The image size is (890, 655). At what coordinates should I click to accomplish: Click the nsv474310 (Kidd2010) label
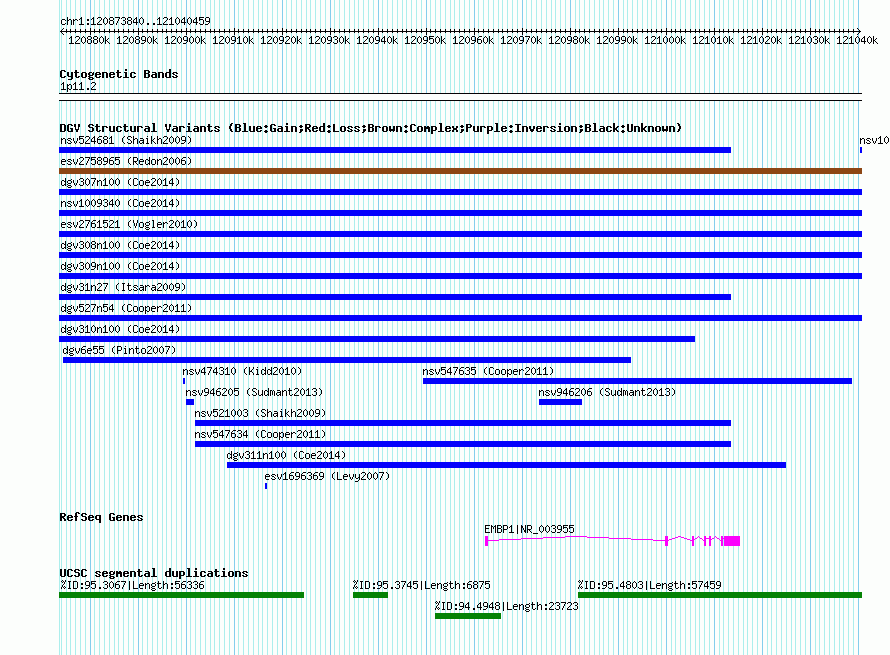pyautogui.click(x=242, y=371)
